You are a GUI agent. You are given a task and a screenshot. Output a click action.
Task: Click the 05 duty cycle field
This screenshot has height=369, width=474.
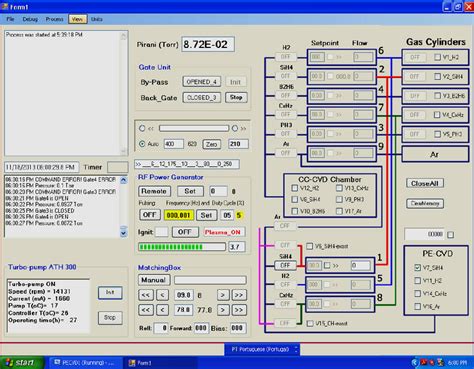[227, 215]
